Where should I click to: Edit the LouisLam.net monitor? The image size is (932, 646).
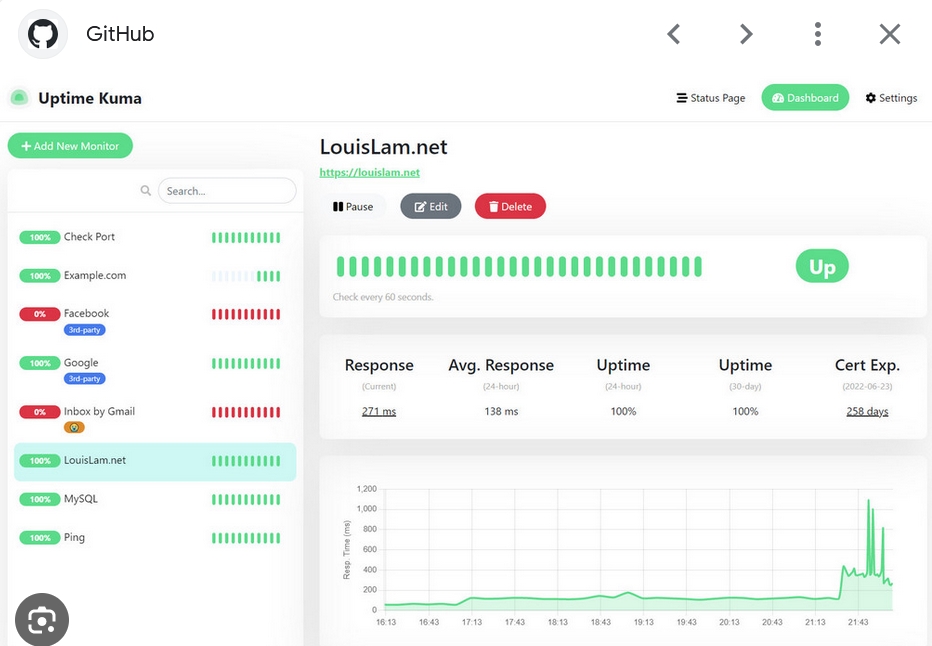pos(431,207)
